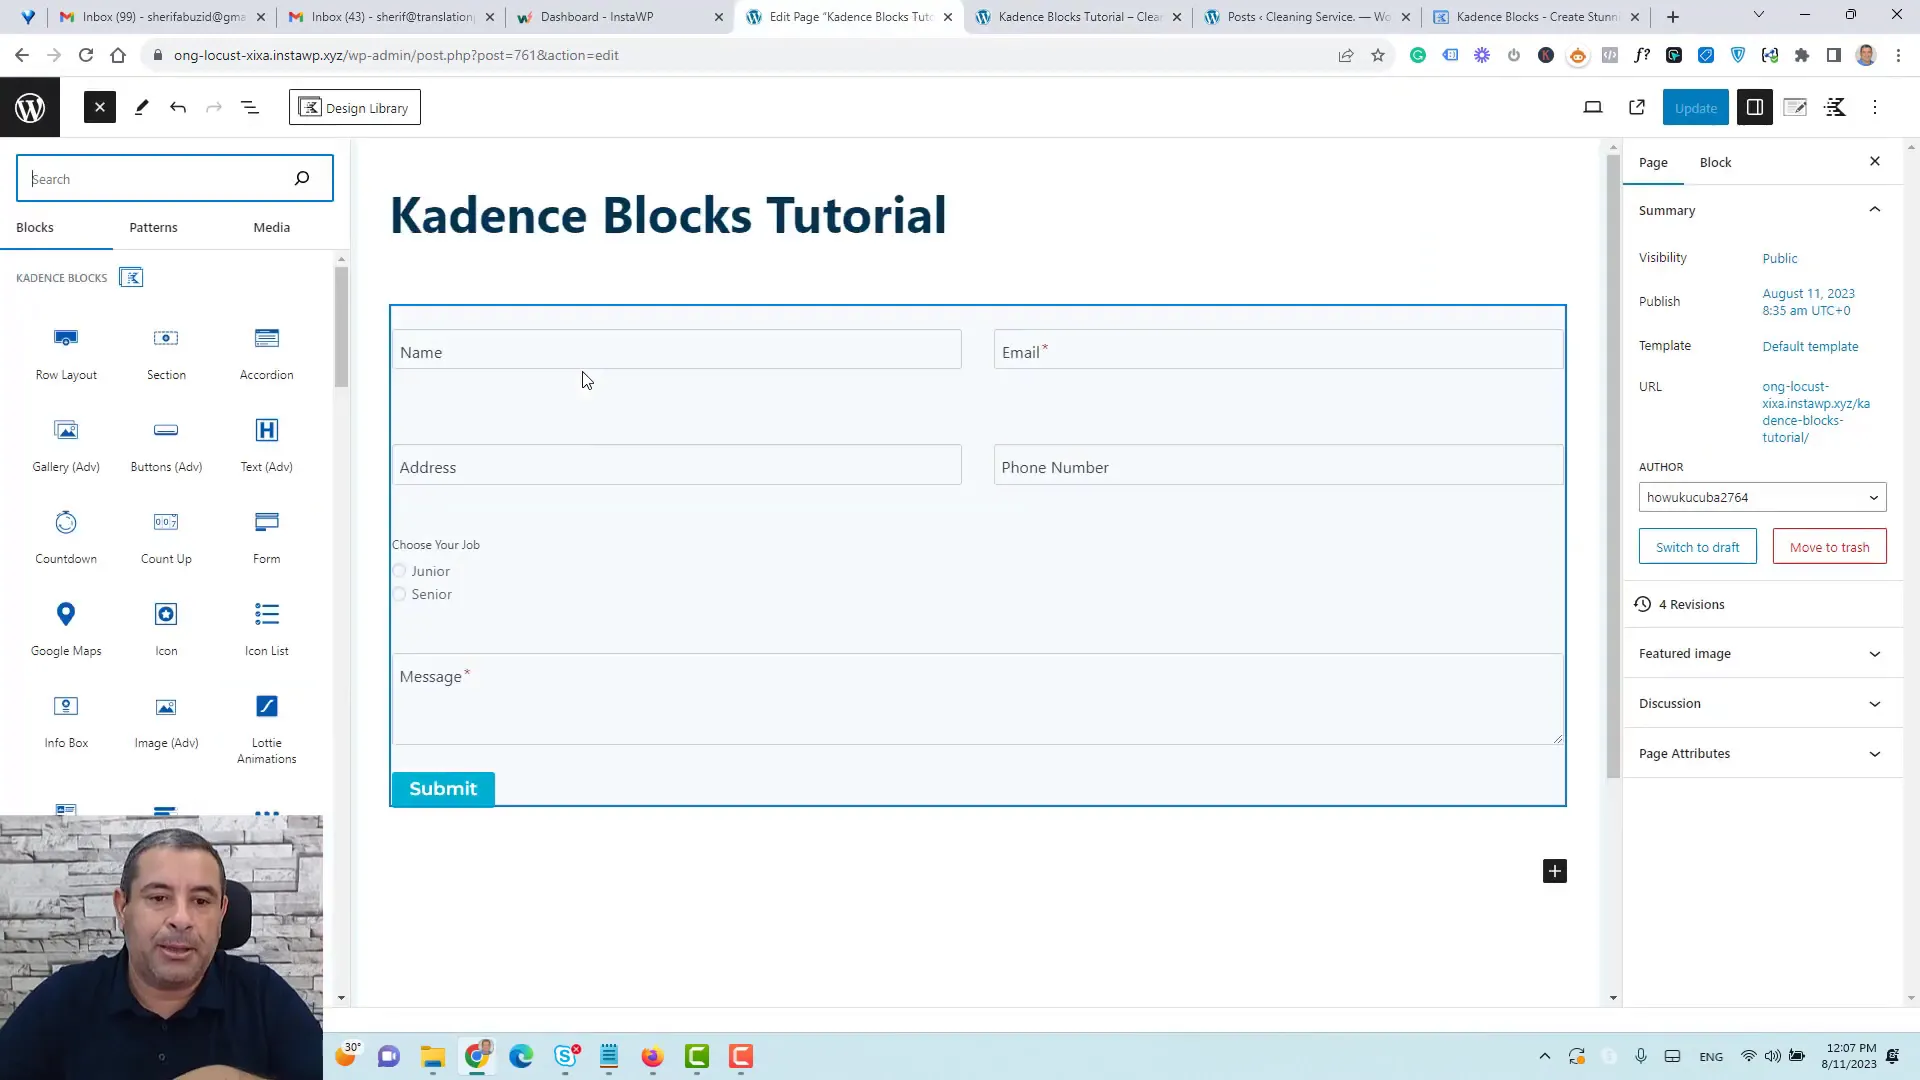Viewport: 1920px width, 1080px height.
Task: Click the Name input field
Action: (x=678, y=352)
